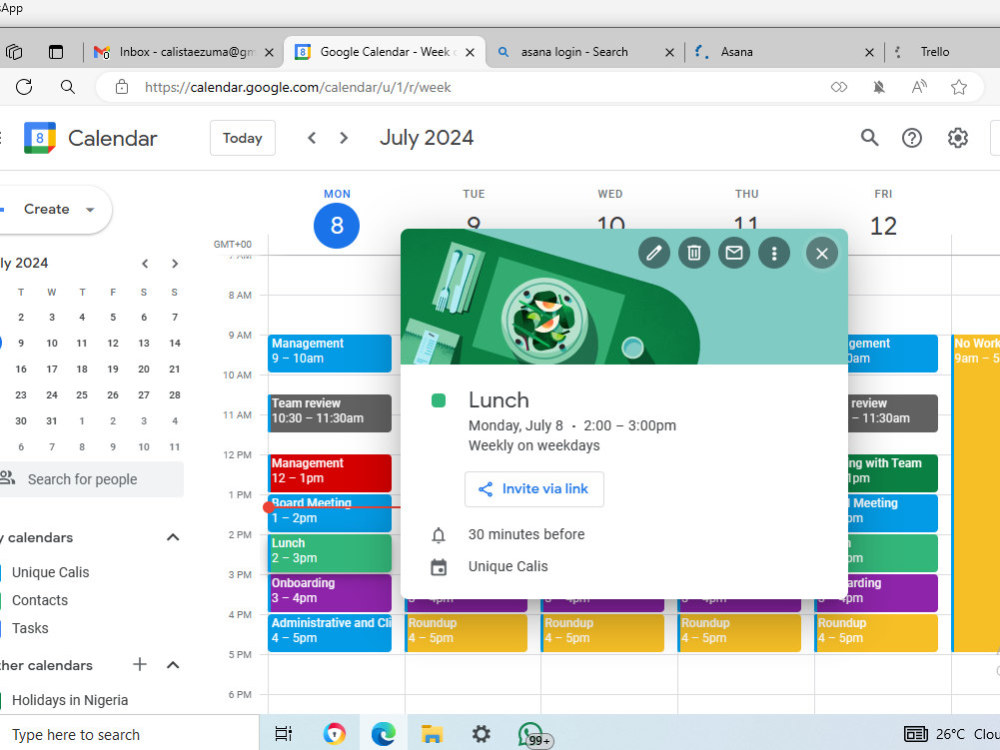Open Monday Management 9 – 10am event
Viewport: 1000px width, 750px height.
(x=330, y=353)
